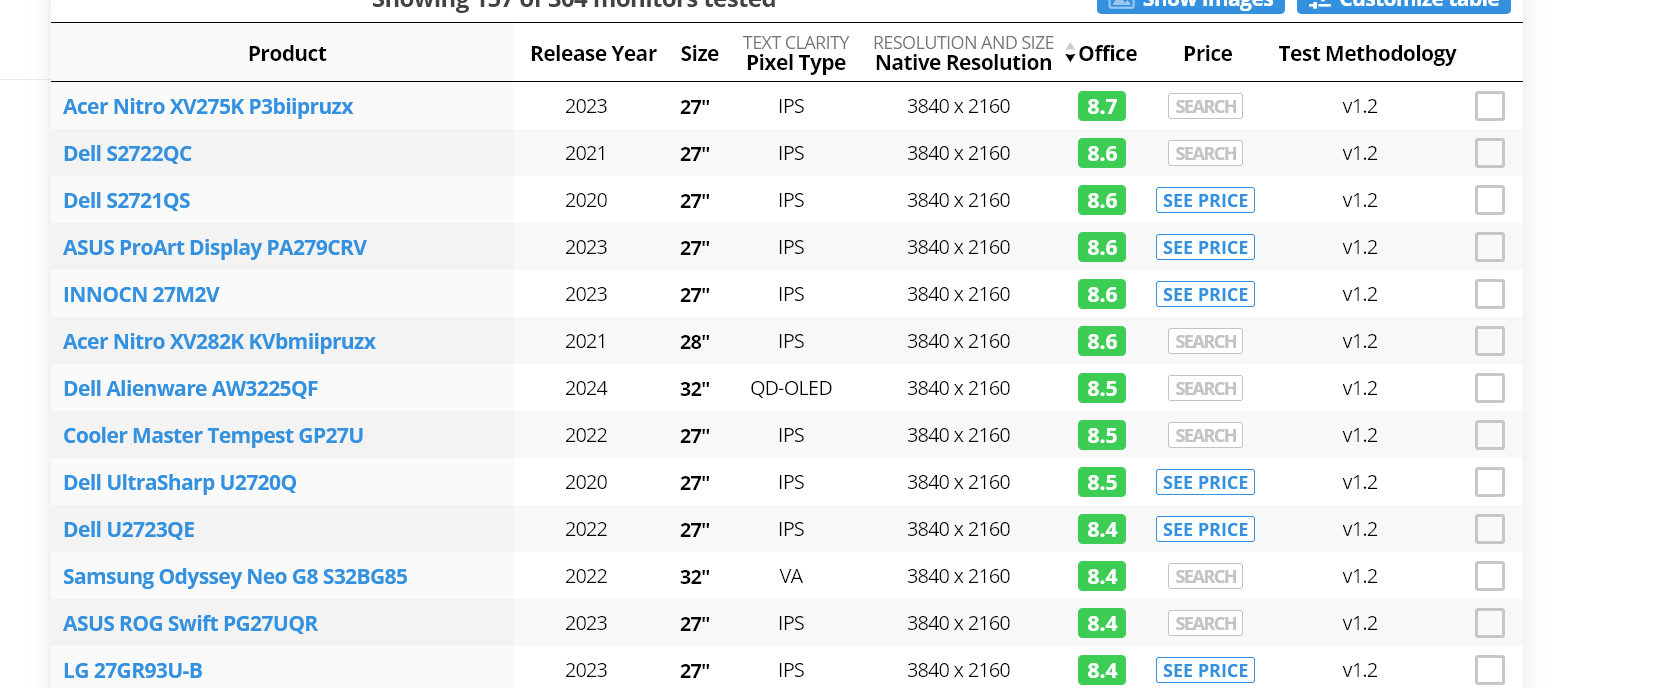1654x688 pixels.
Task: Open INNOCN 27M2V product link
Action: coord(141,294)
